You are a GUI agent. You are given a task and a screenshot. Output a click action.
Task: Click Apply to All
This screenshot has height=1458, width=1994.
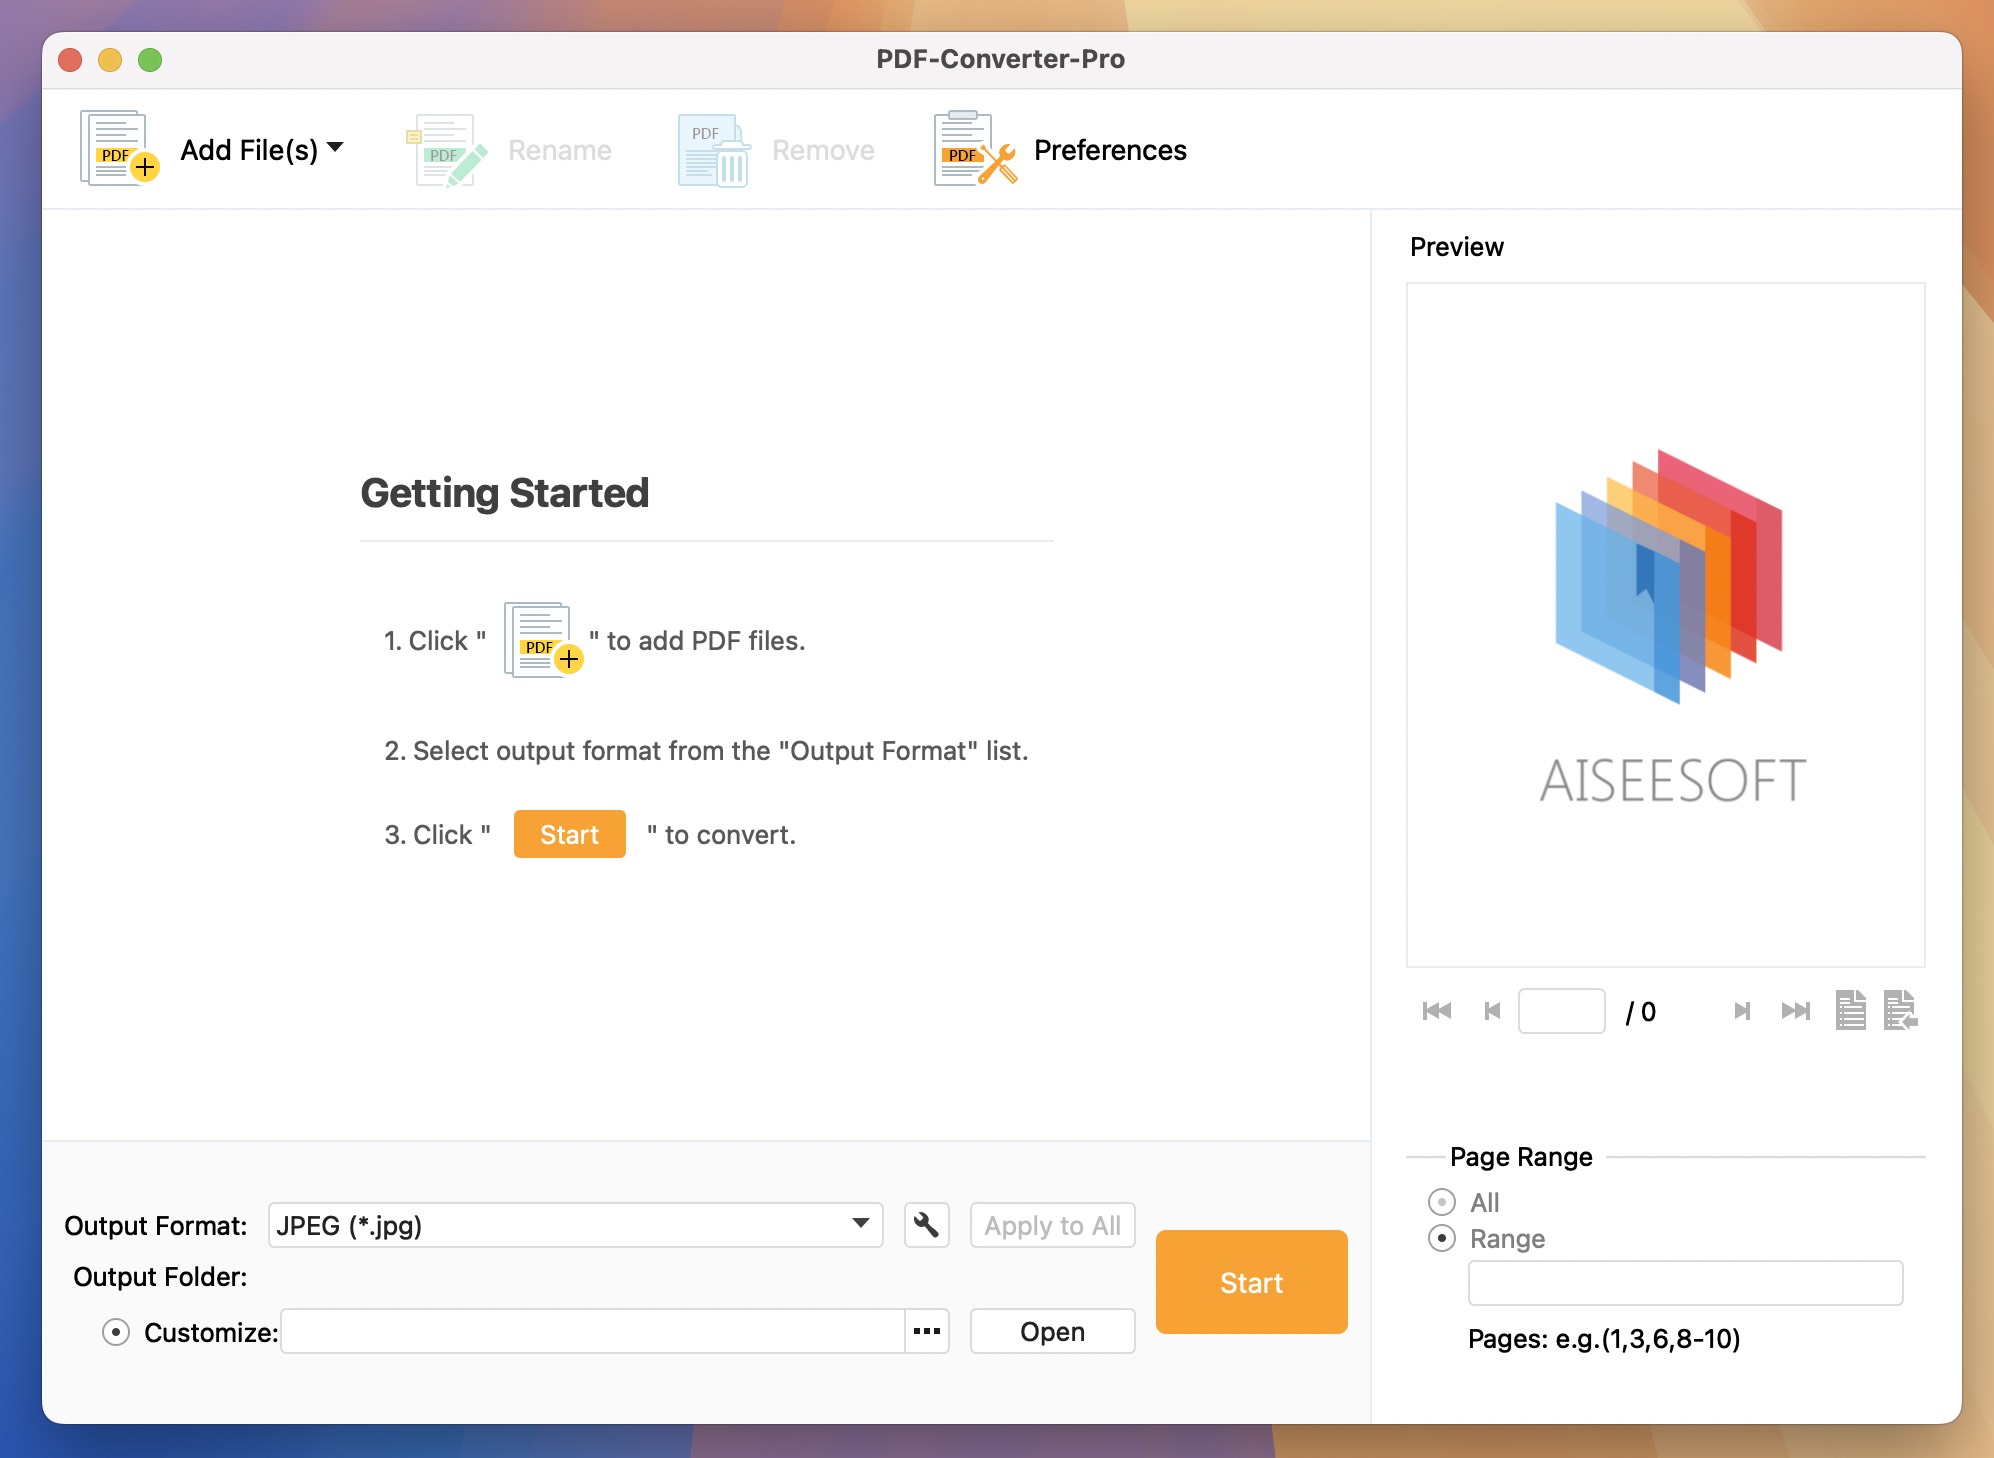(1051, 1225)
